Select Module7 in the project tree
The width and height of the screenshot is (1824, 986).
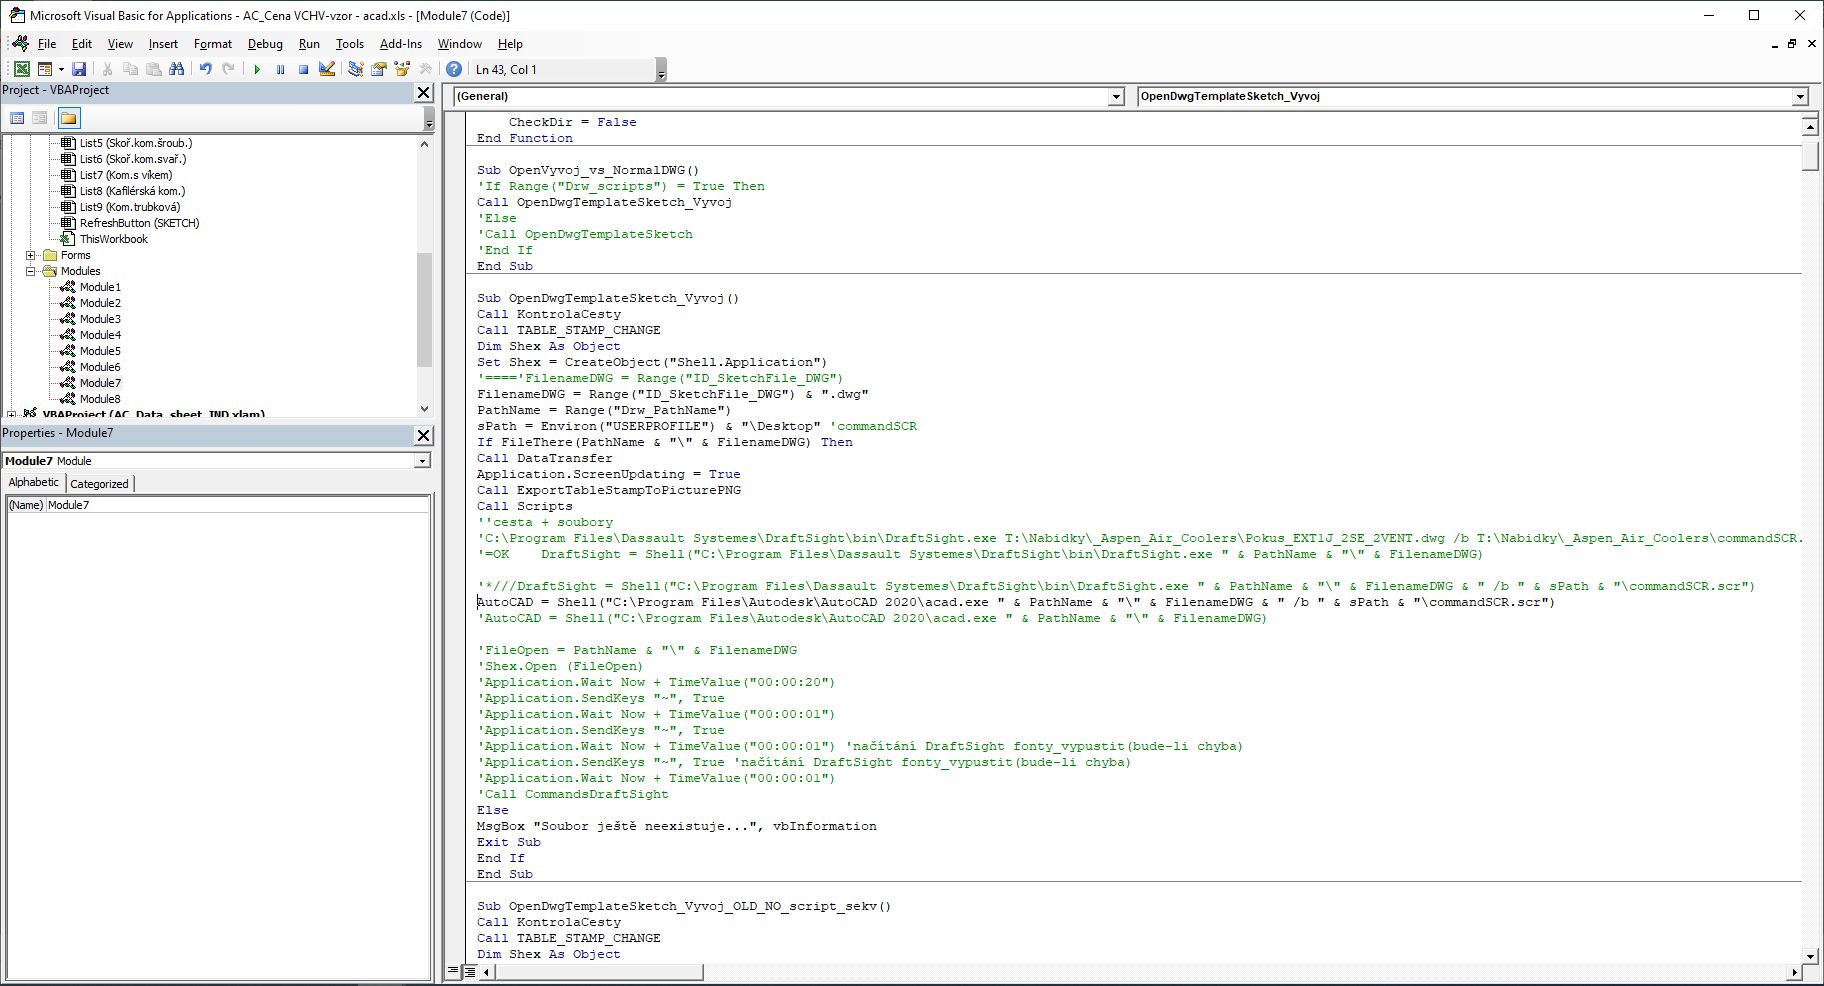click(100, 383)
